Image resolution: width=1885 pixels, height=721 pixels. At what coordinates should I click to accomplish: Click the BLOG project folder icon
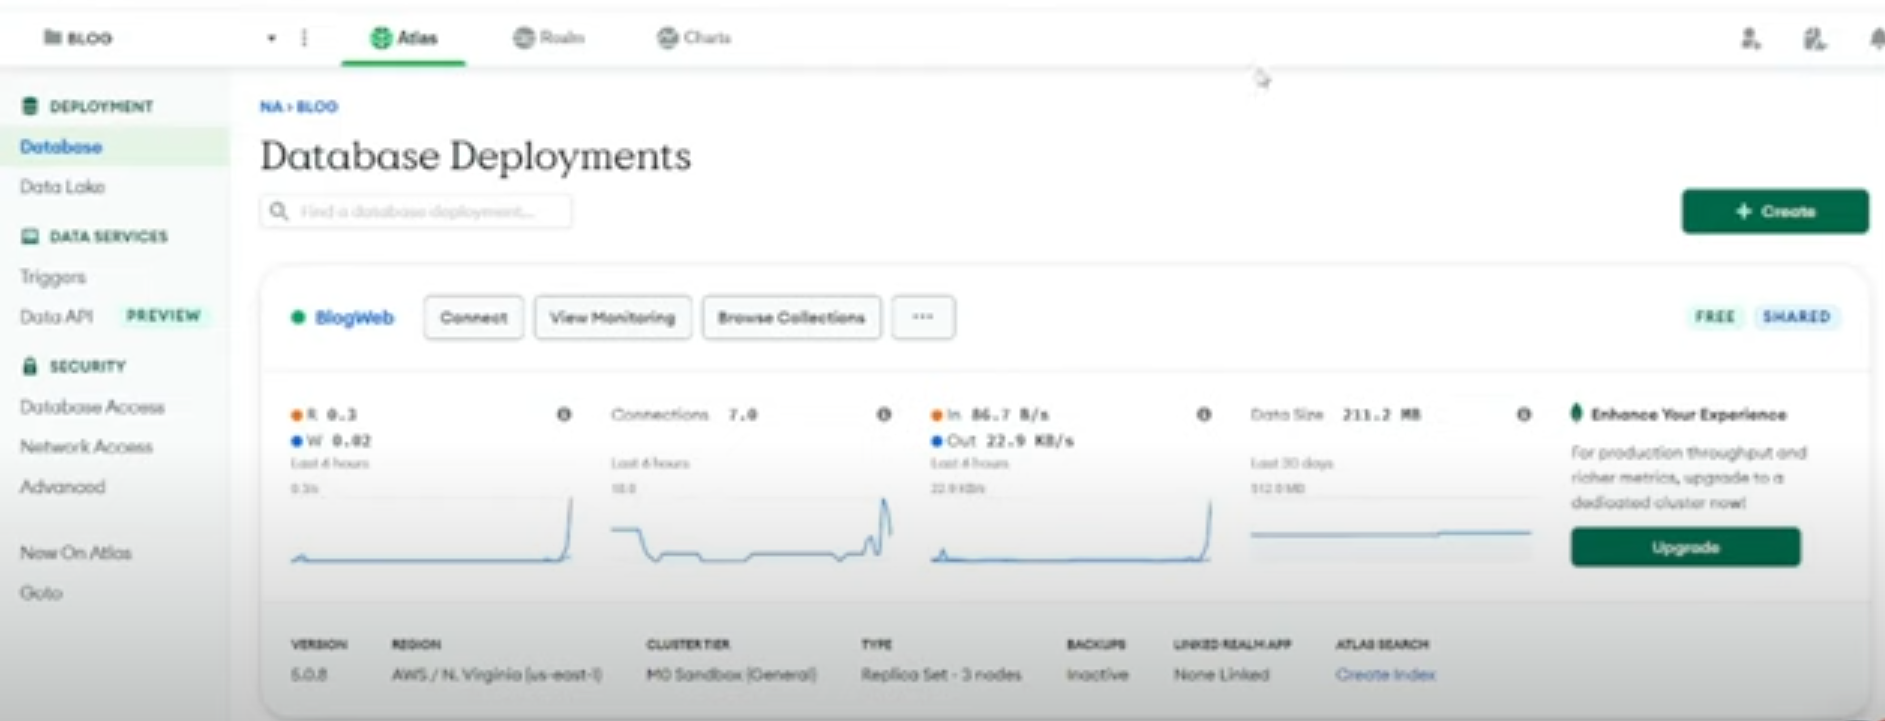[x=52, y=38]
